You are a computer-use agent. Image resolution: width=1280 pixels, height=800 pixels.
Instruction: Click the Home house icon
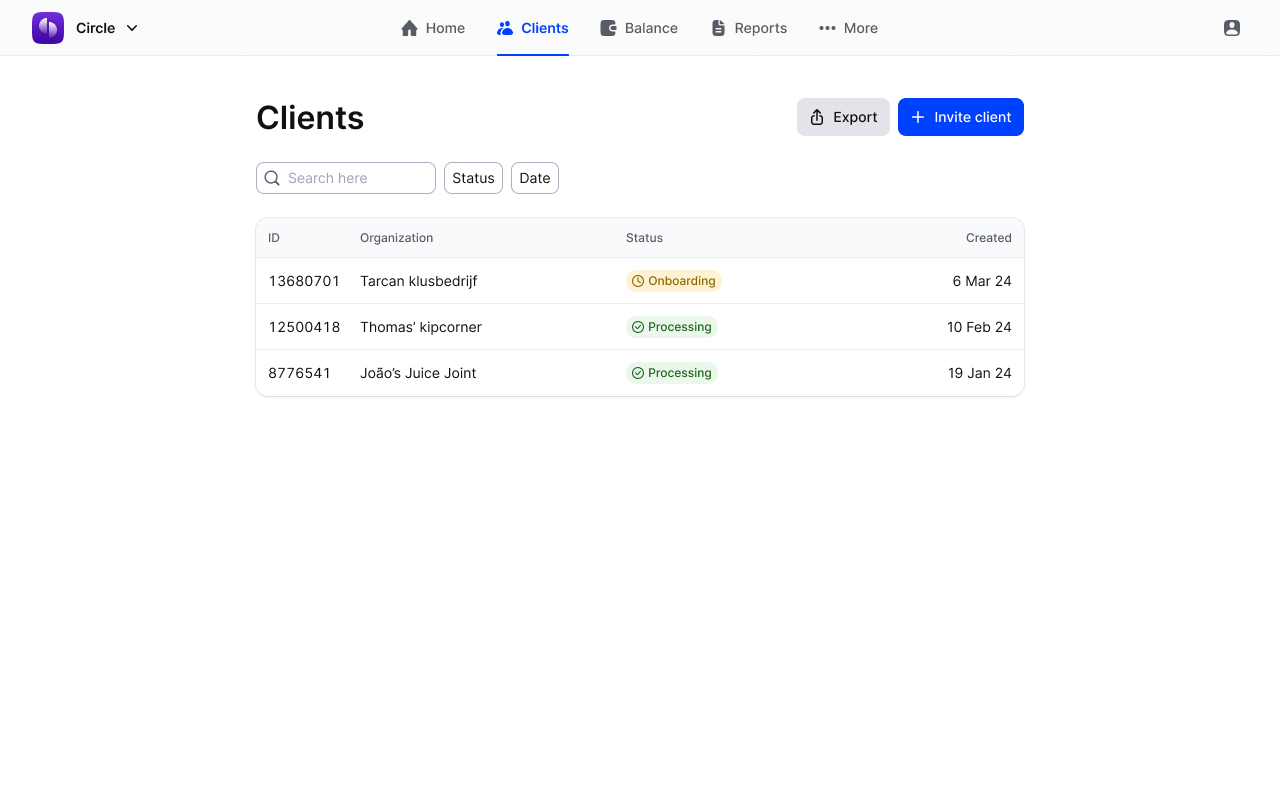(409, 28)
